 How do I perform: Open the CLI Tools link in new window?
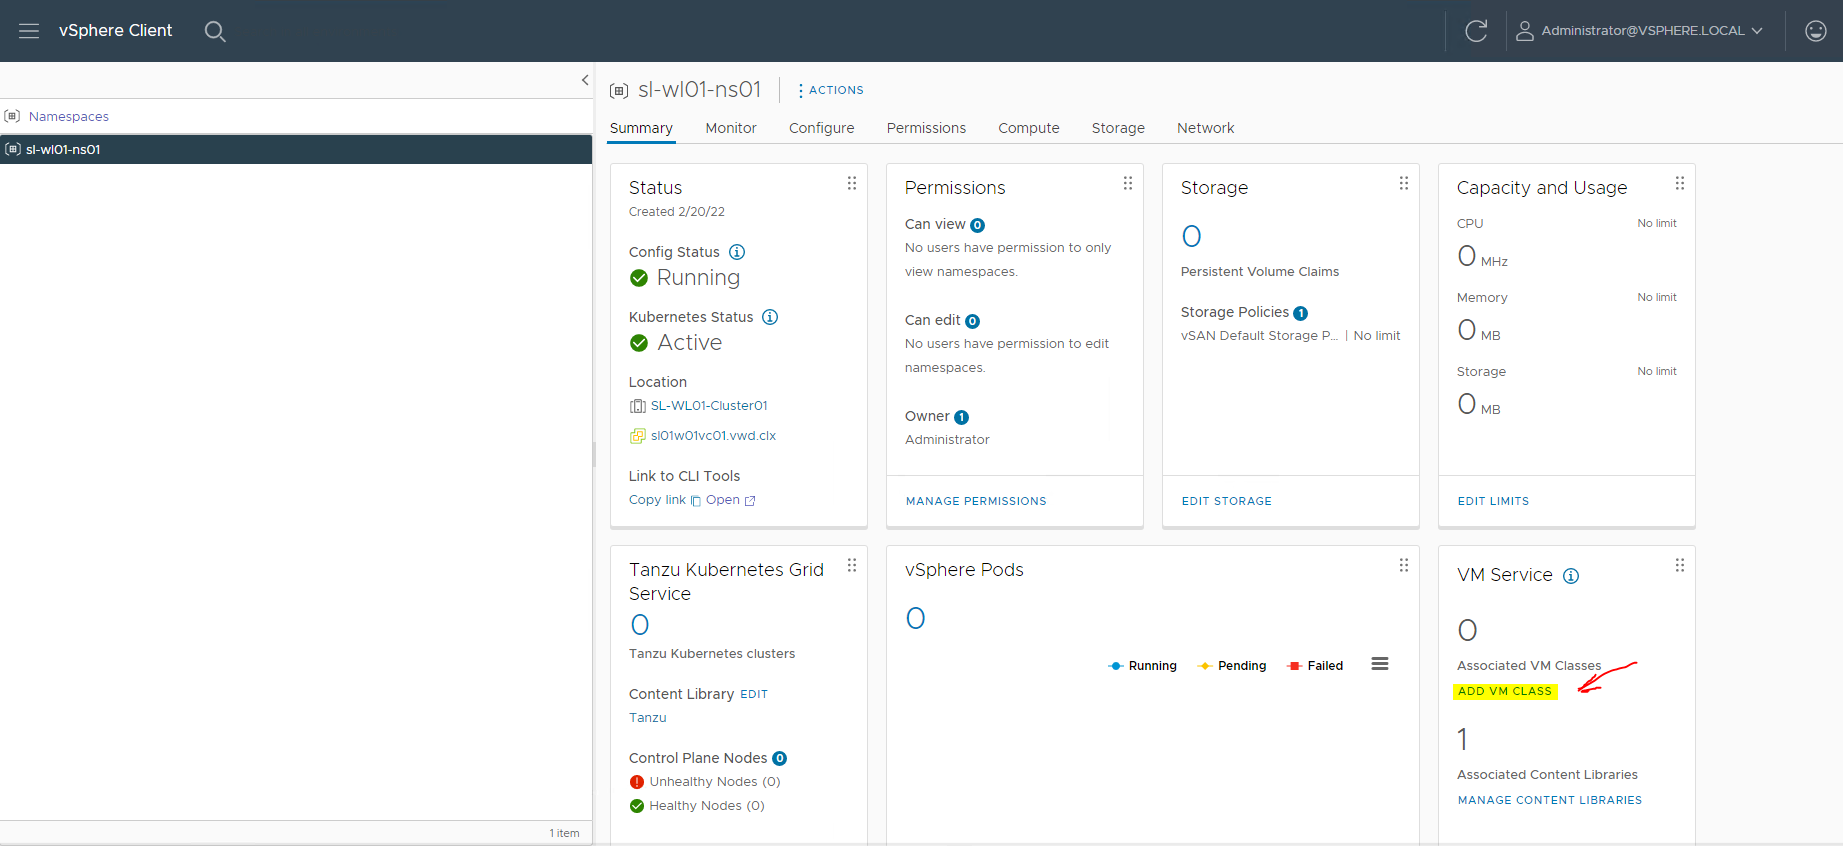click(x=731, y=500)
